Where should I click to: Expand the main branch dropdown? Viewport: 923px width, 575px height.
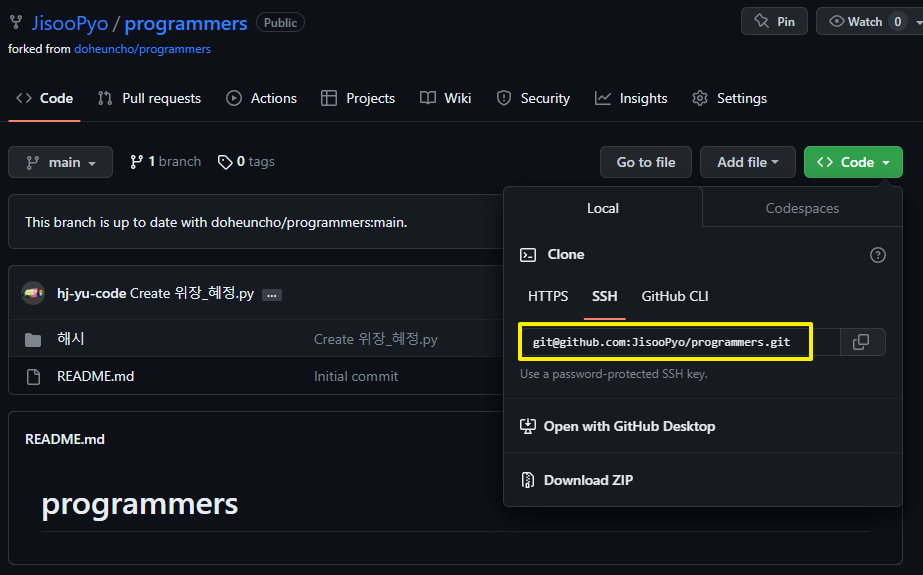pos(60,162)
